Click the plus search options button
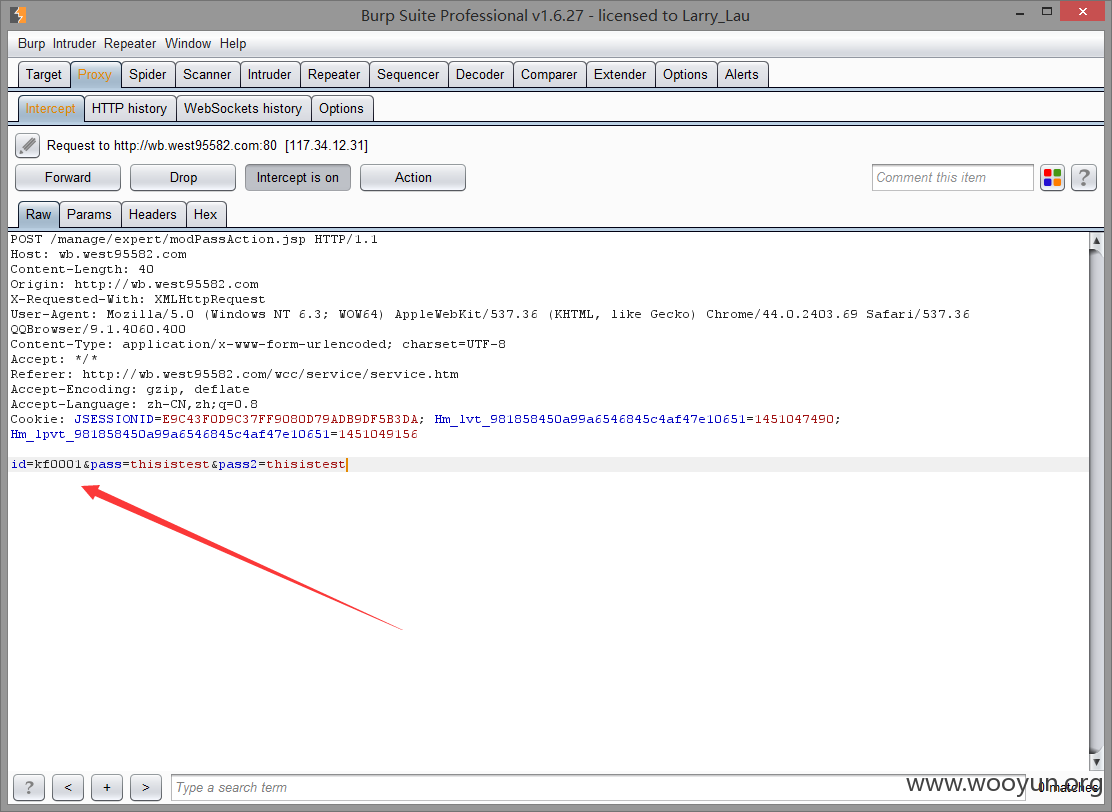The image size is (1112, 812). [107, 787]
